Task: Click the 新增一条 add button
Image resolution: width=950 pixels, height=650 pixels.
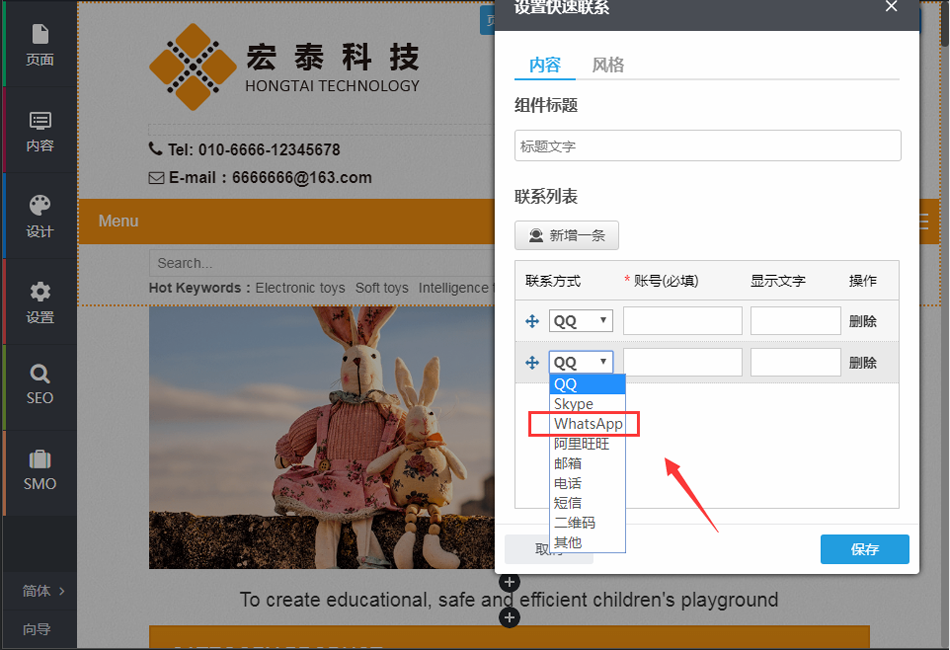Action: pyautogui.click(x=567, y=236)
